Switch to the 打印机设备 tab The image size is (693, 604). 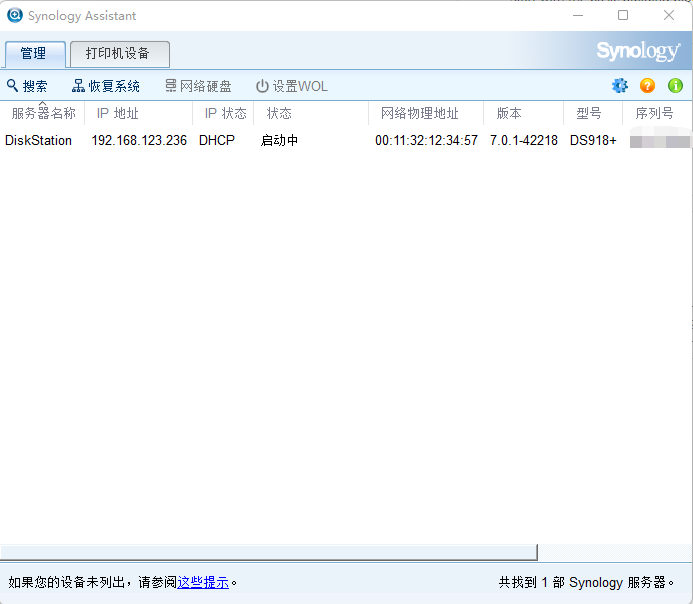[x=120, y=54]
